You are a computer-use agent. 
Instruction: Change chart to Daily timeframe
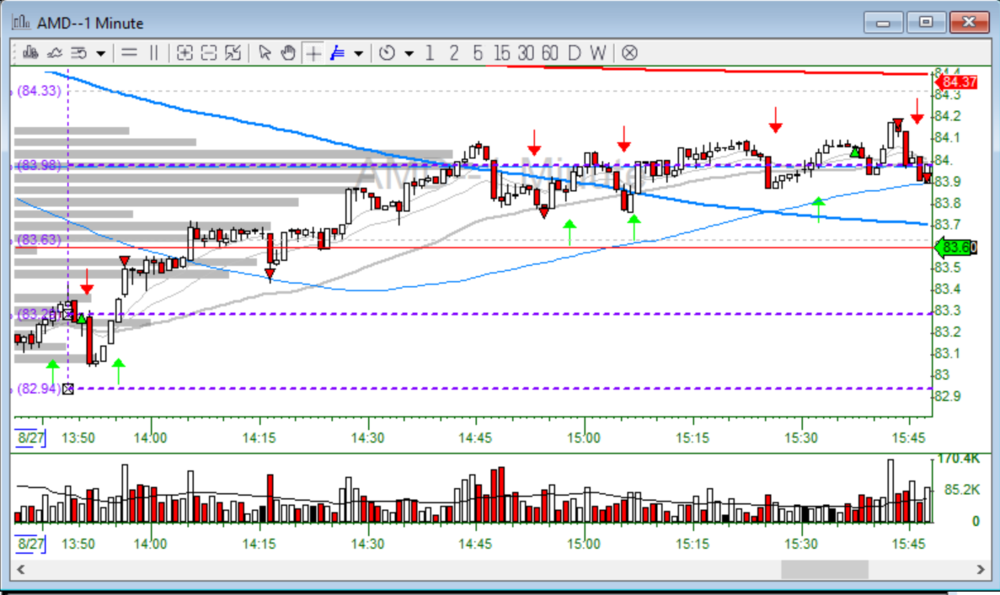coord(574,53)
